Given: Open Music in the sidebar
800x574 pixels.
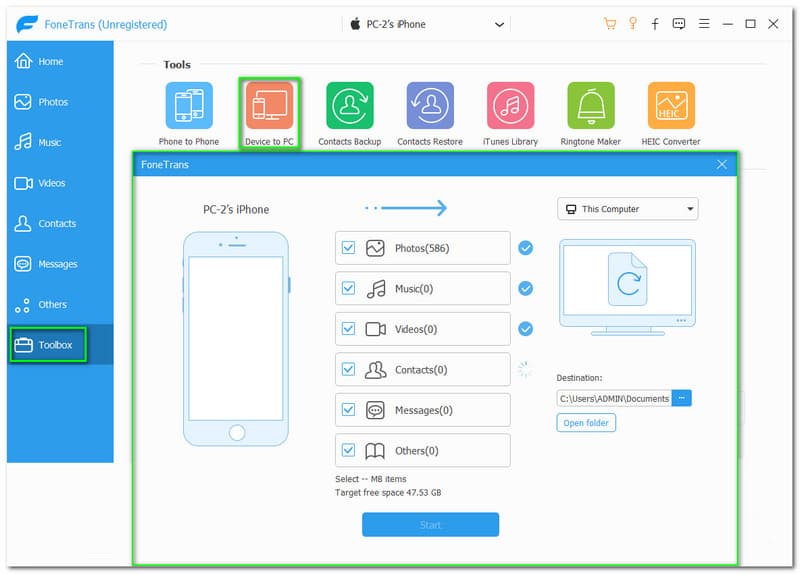Looking at the screenshot, I should click(60, 142).
